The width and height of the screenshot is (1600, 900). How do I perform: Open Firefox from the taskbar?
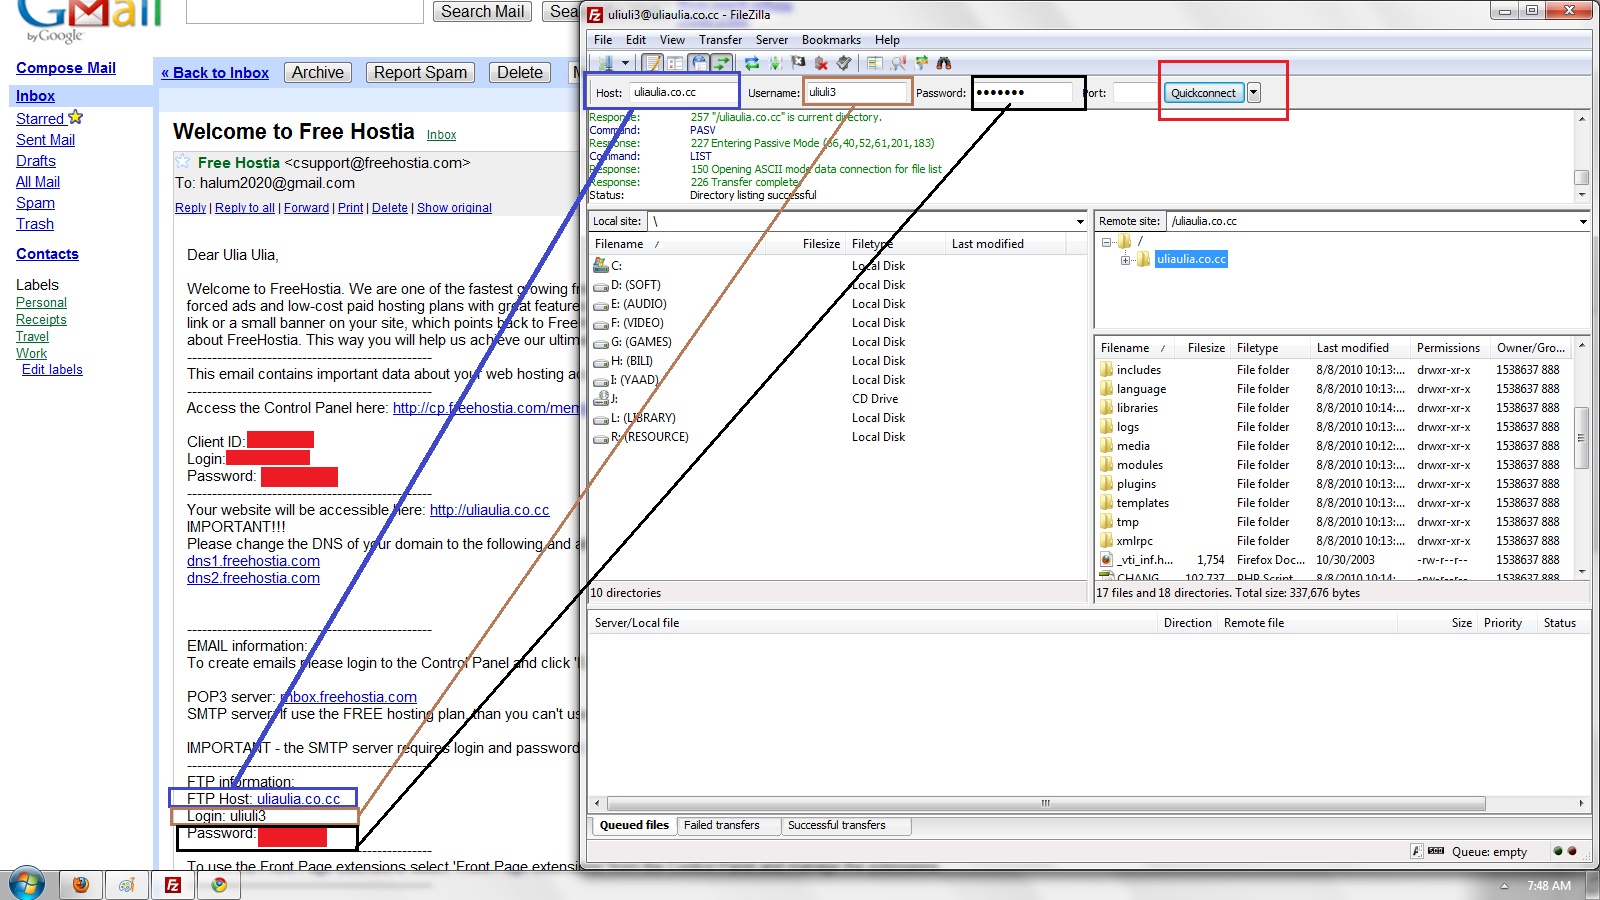[x=81, y=885]
